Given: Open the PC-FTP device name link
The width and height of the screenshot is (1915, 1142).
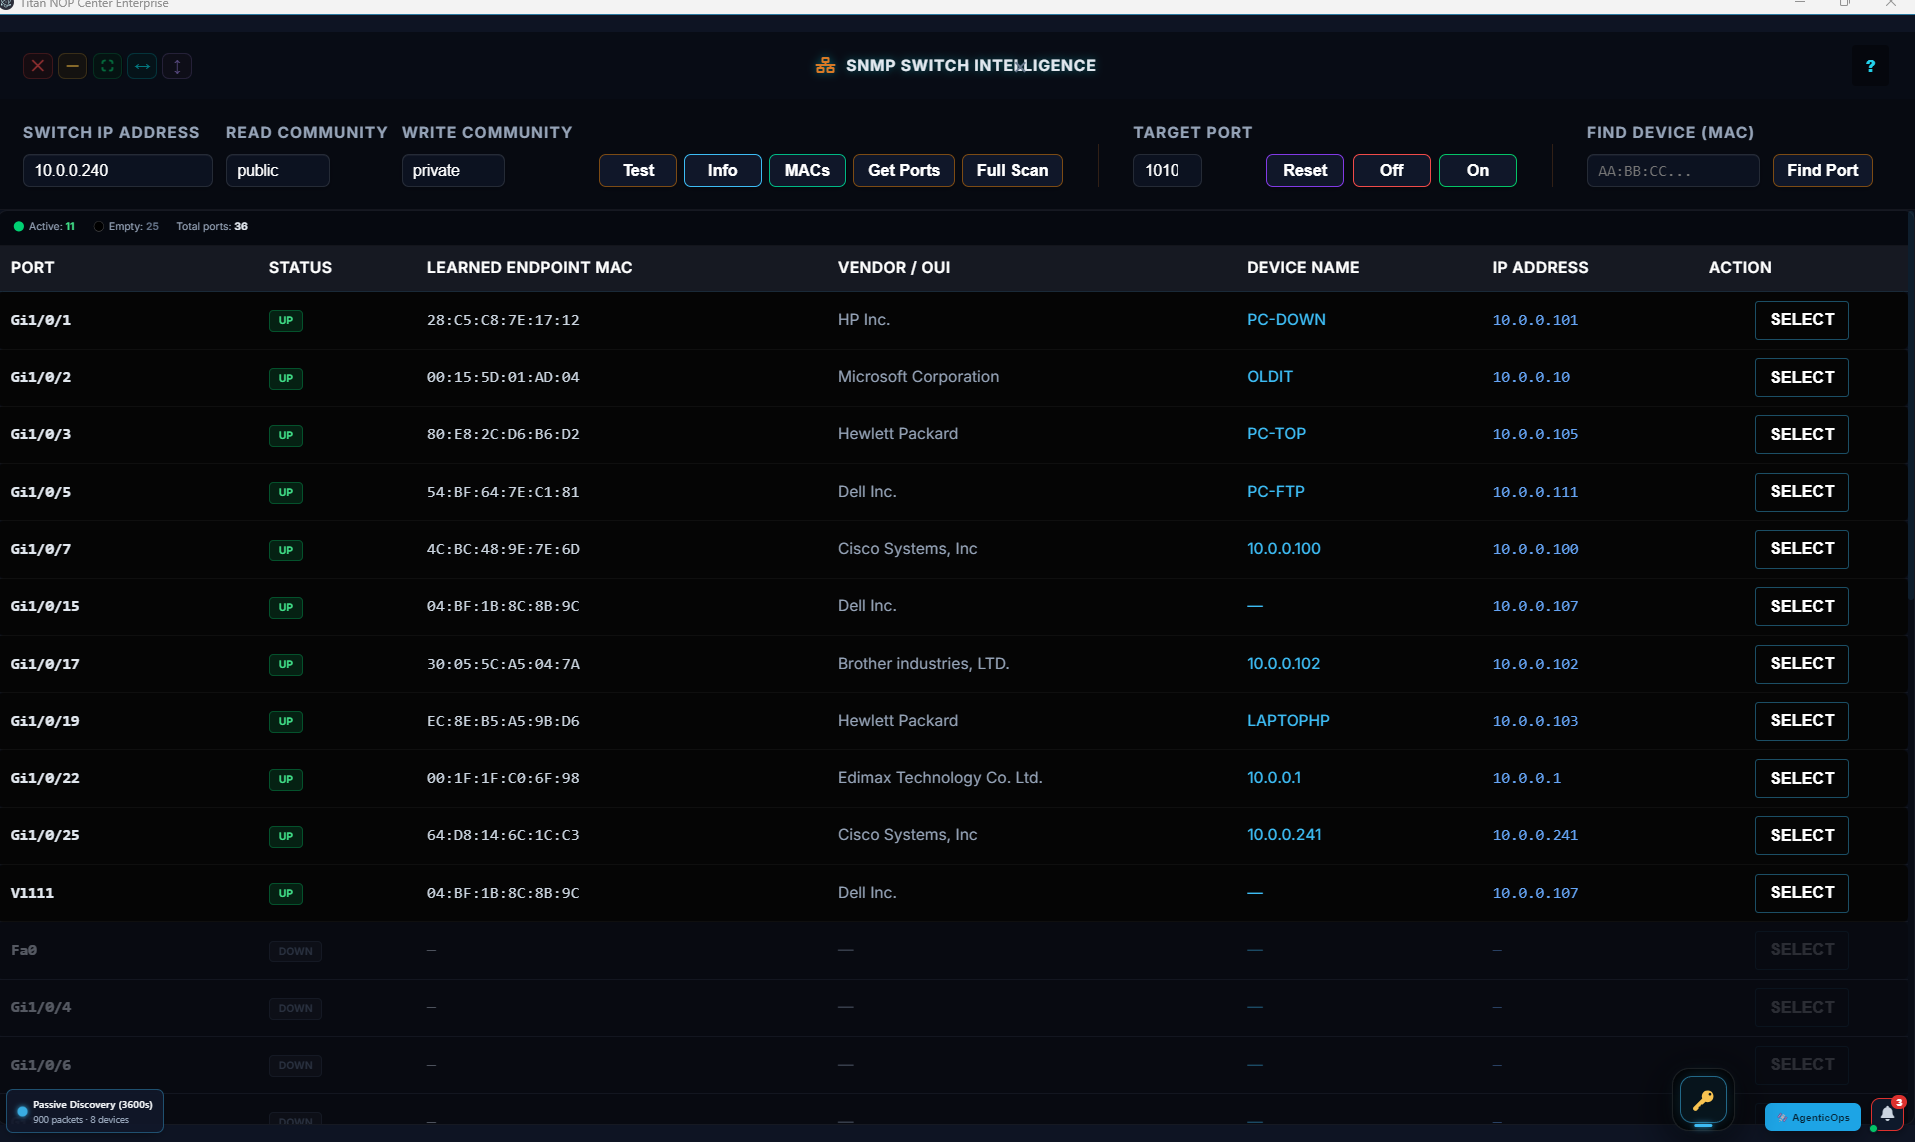Looking at the screenshot, I should click(1276, 491).
